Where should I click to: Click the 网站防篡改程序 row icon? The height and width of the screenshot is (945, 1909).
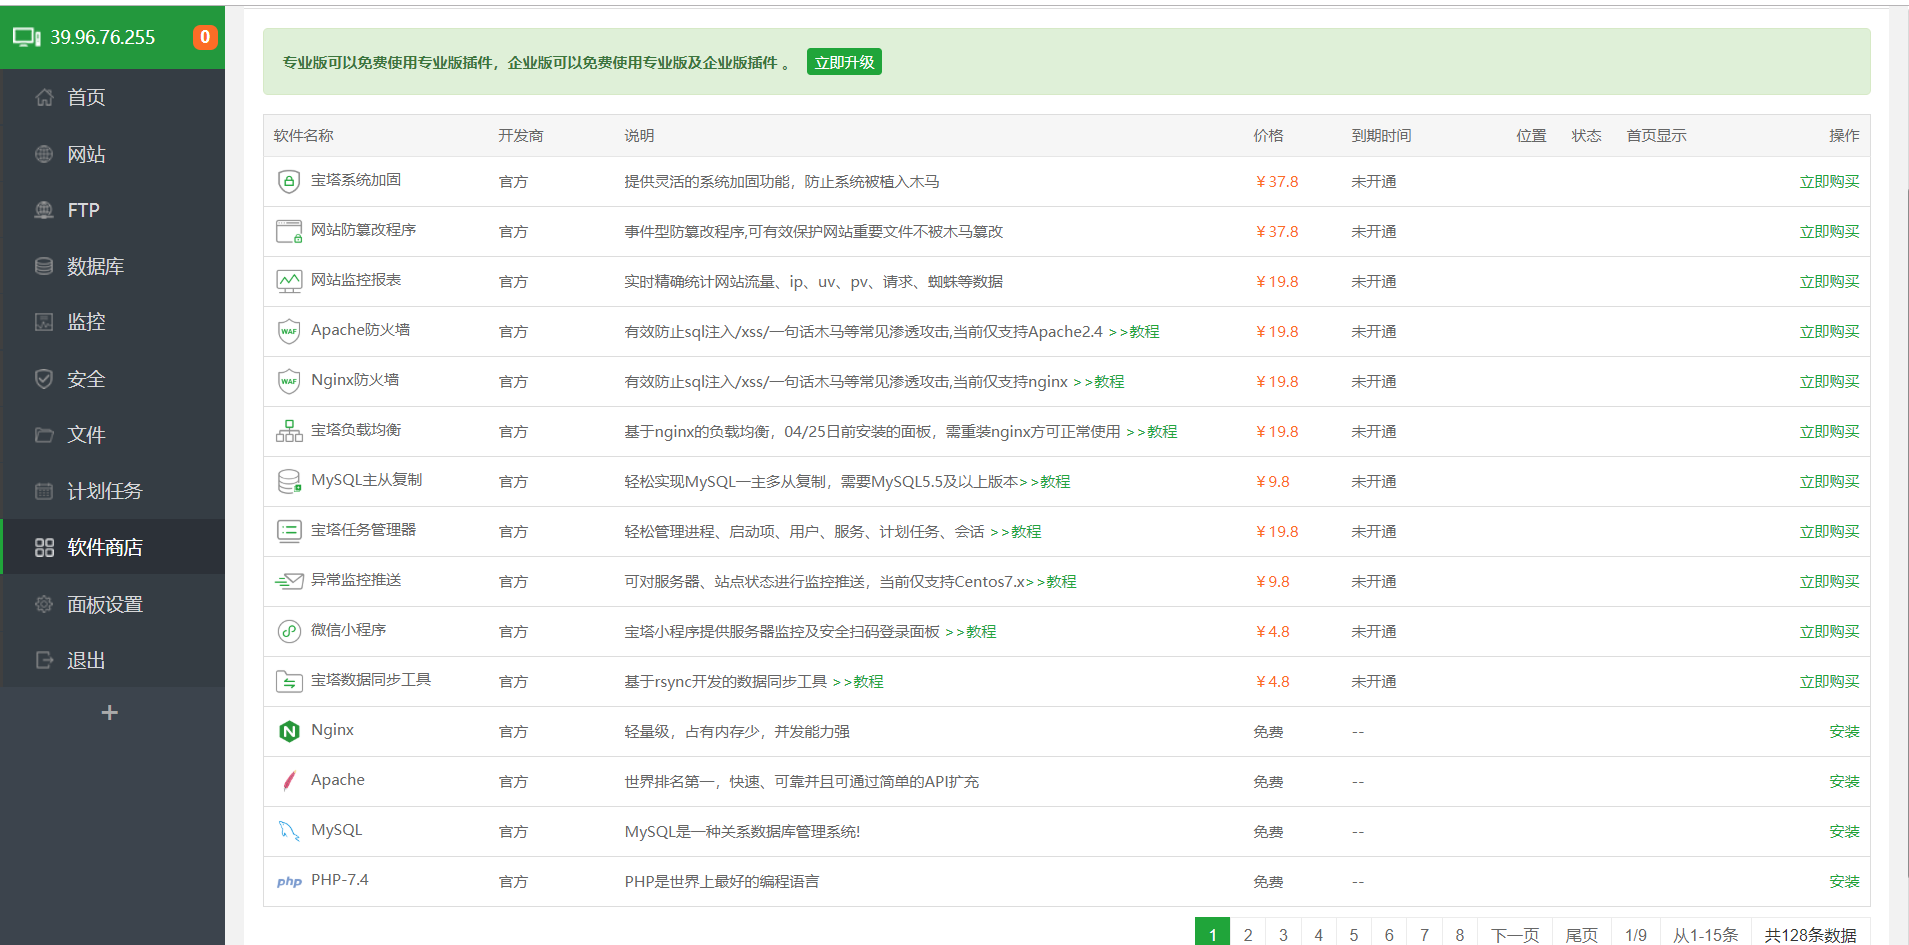[x=289, y=231]
